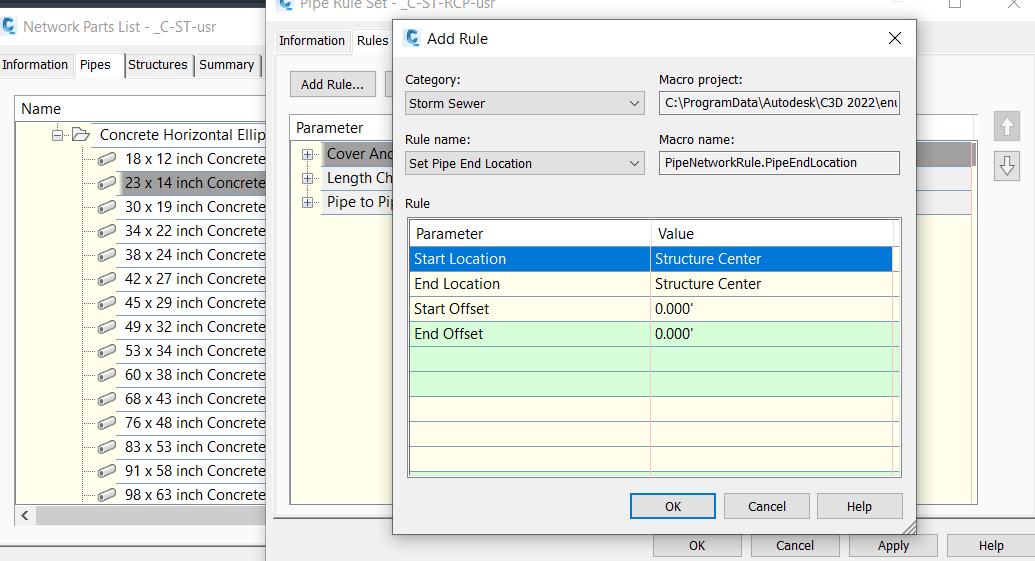The image size is (1035, 561).
Task: Click the pipe icon beside 45 x 29 inch Concrete
Action: [107, 303]
